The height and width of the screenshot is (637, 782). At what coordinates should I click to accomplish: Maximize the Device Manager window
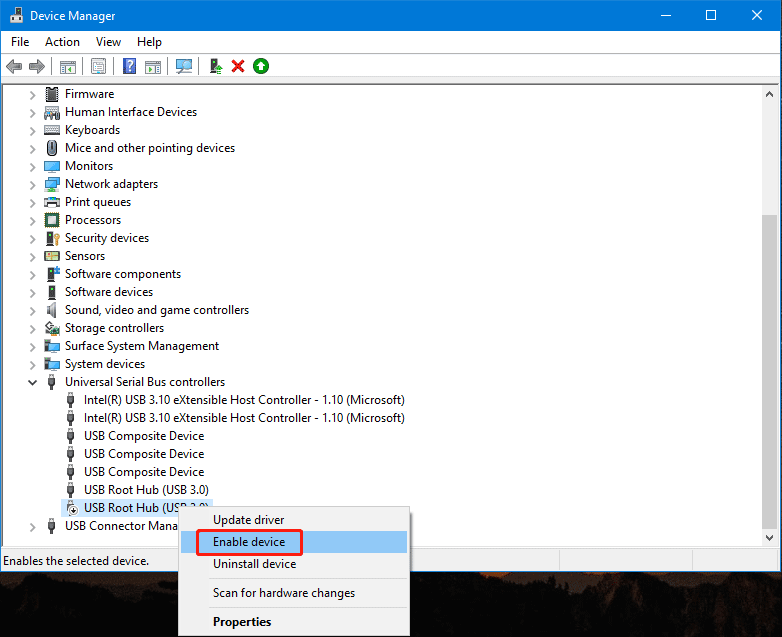(711, 15)
